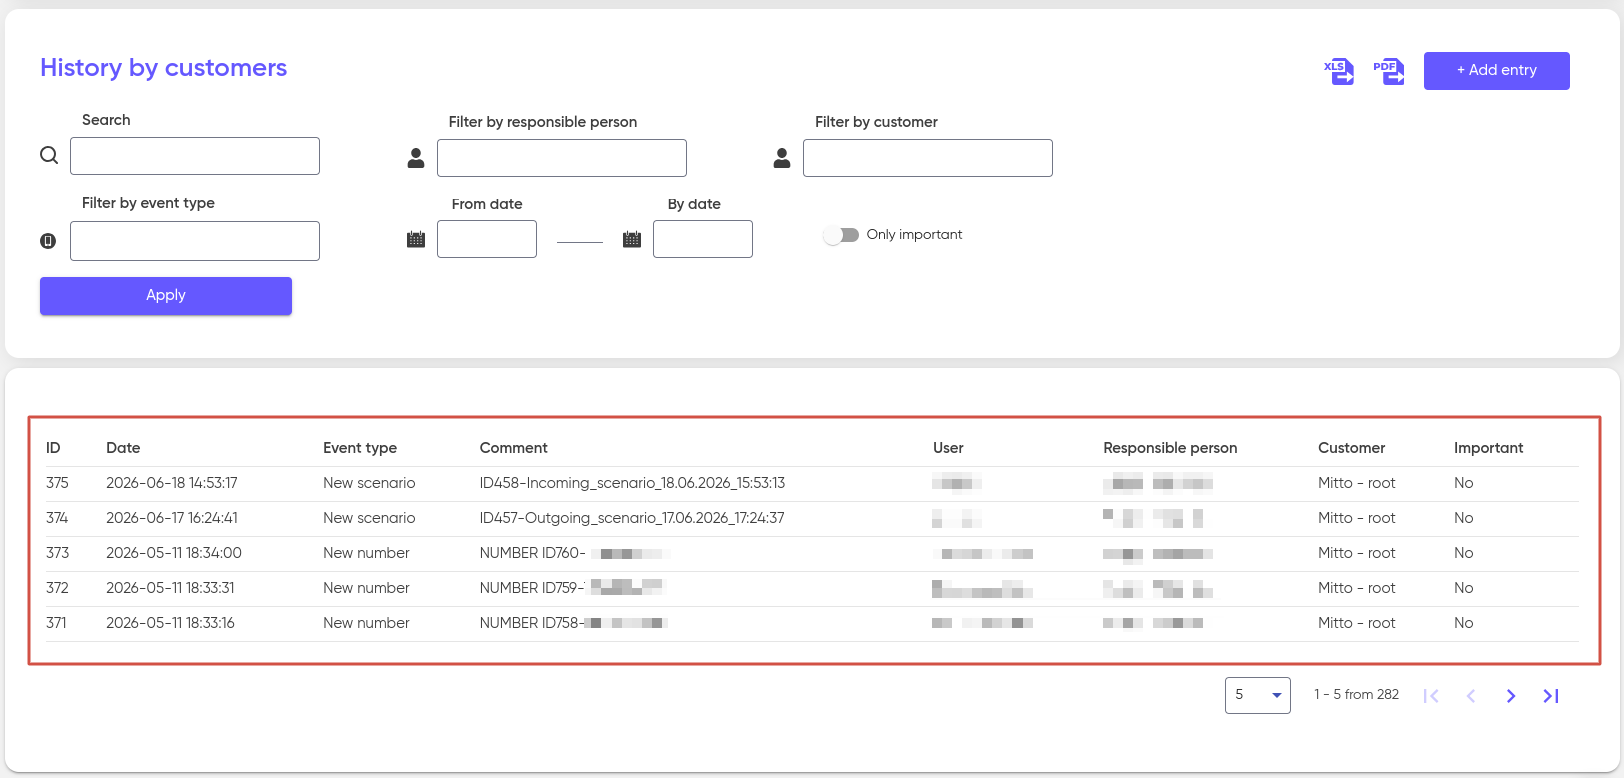Click the Comment column header

(514, 448)
